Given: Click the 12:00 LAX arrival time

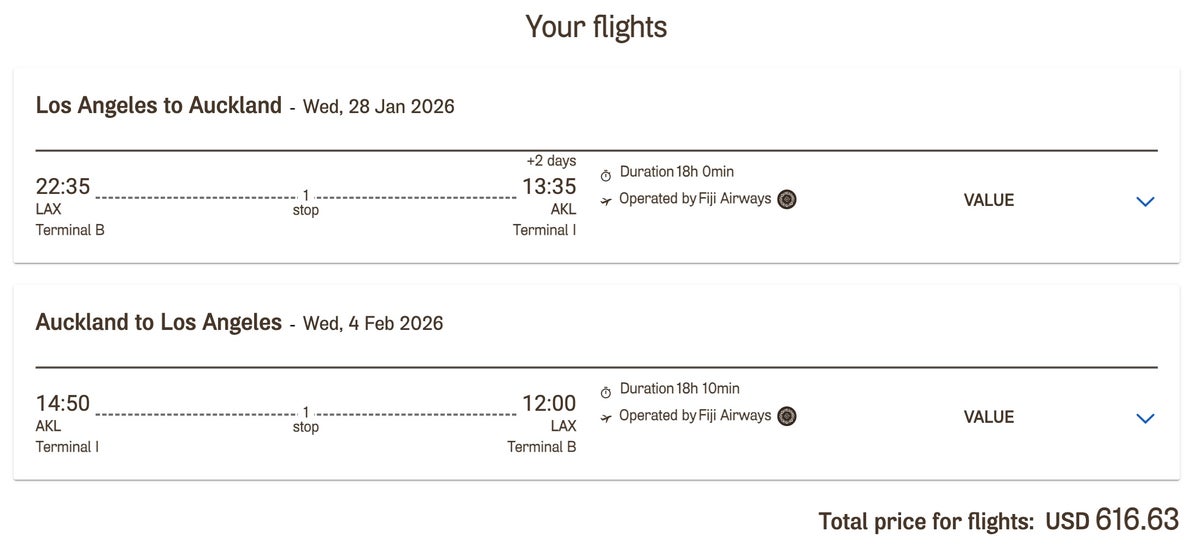Looking at the screenshot, I should click(x=549, y=404).
